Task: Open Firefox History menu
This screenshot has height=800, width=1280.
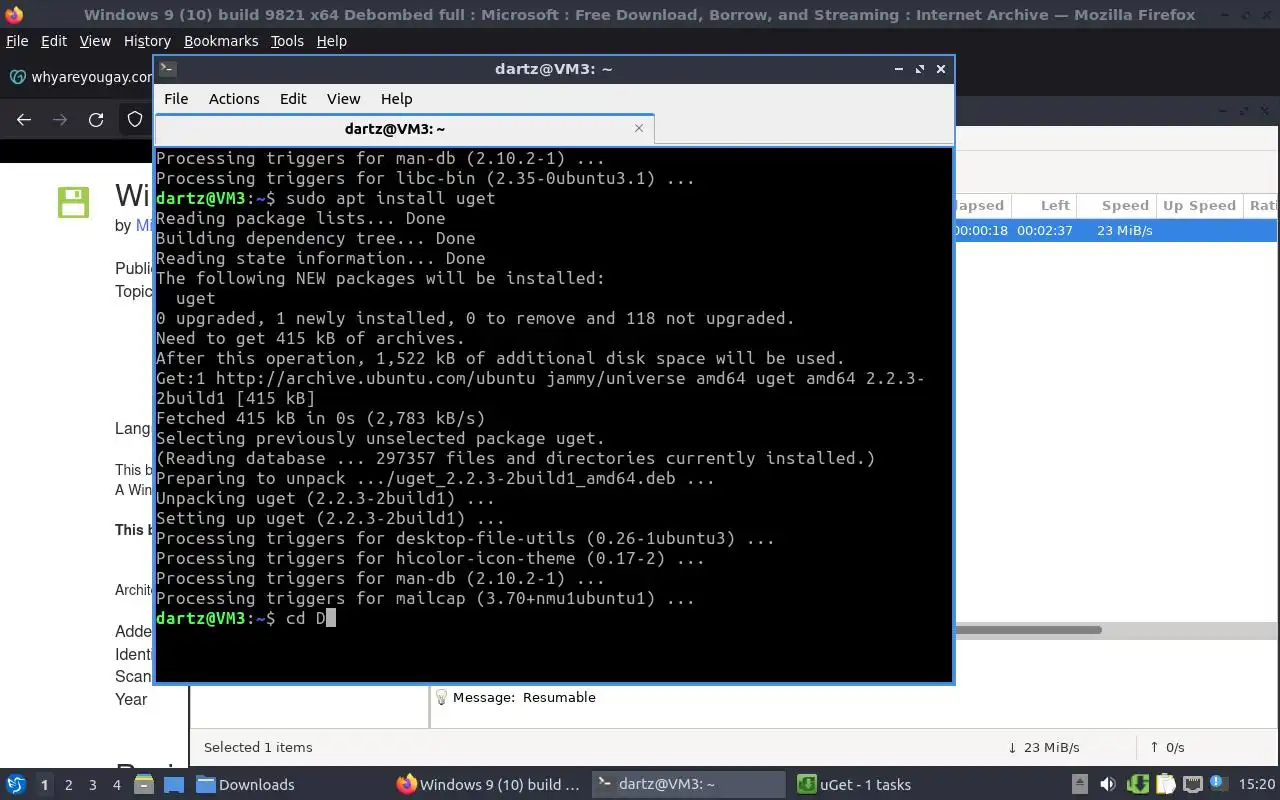Action: pos(147,41)
